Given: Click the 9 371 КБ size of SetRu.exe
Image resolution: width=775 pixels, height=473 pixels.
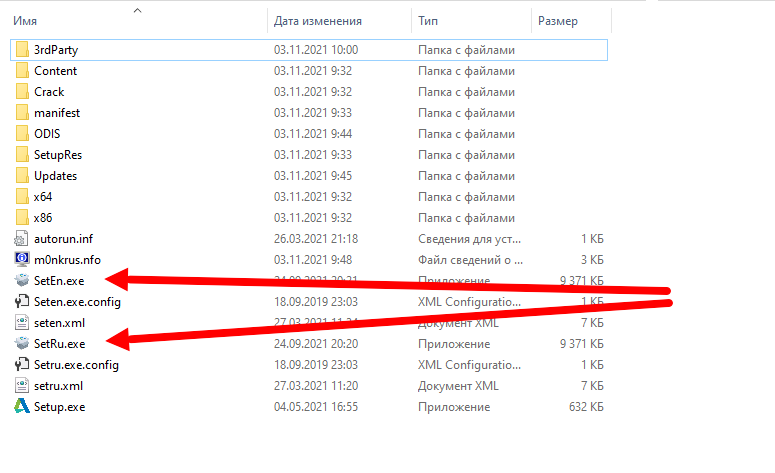Looking at the screenshot, I should (582, 344).
